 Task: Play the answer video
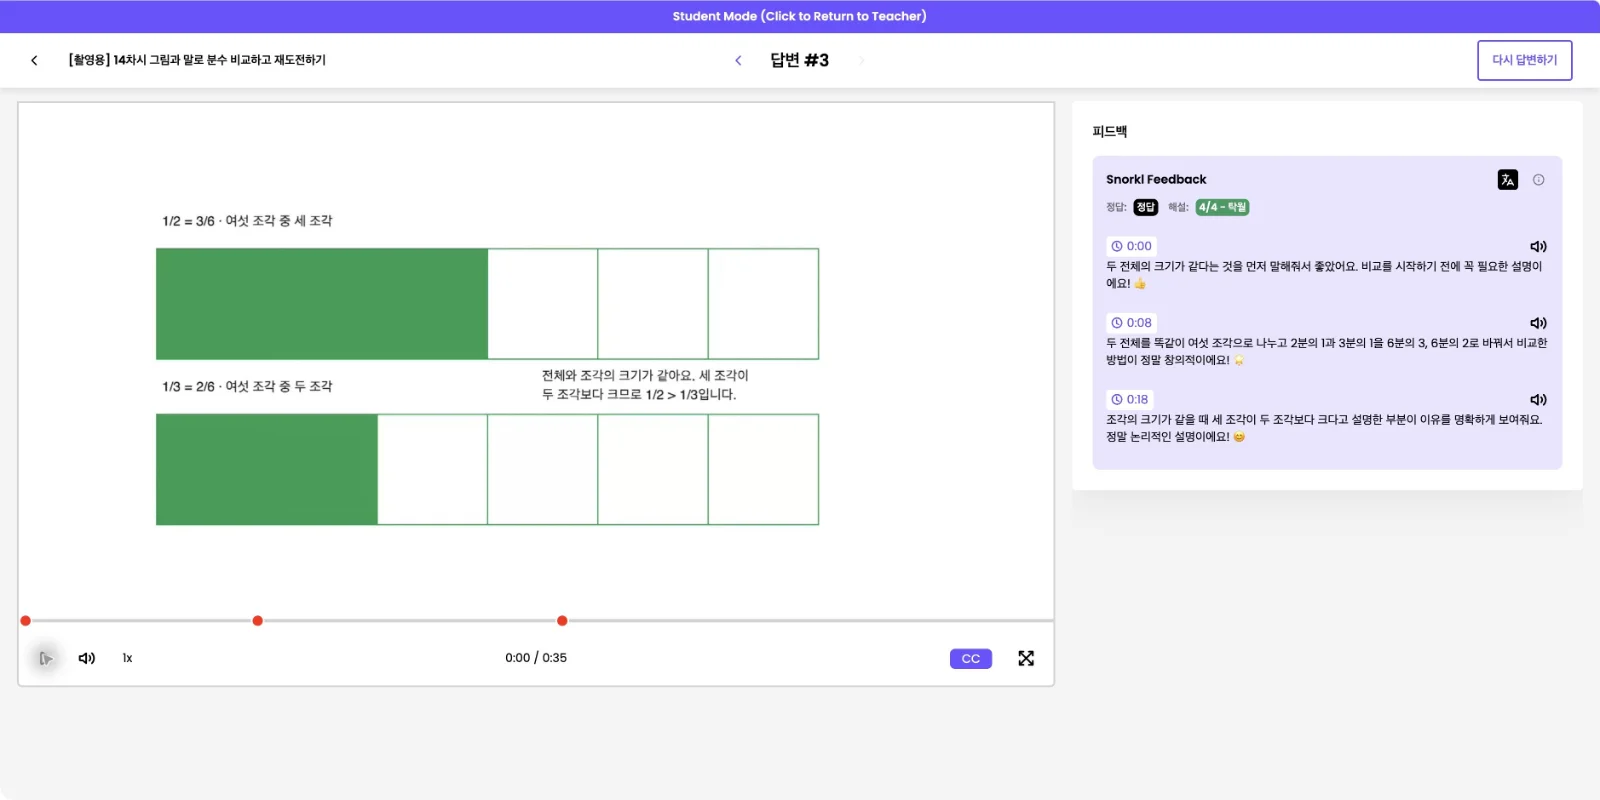pyautogui.click(x=46, y=658)
